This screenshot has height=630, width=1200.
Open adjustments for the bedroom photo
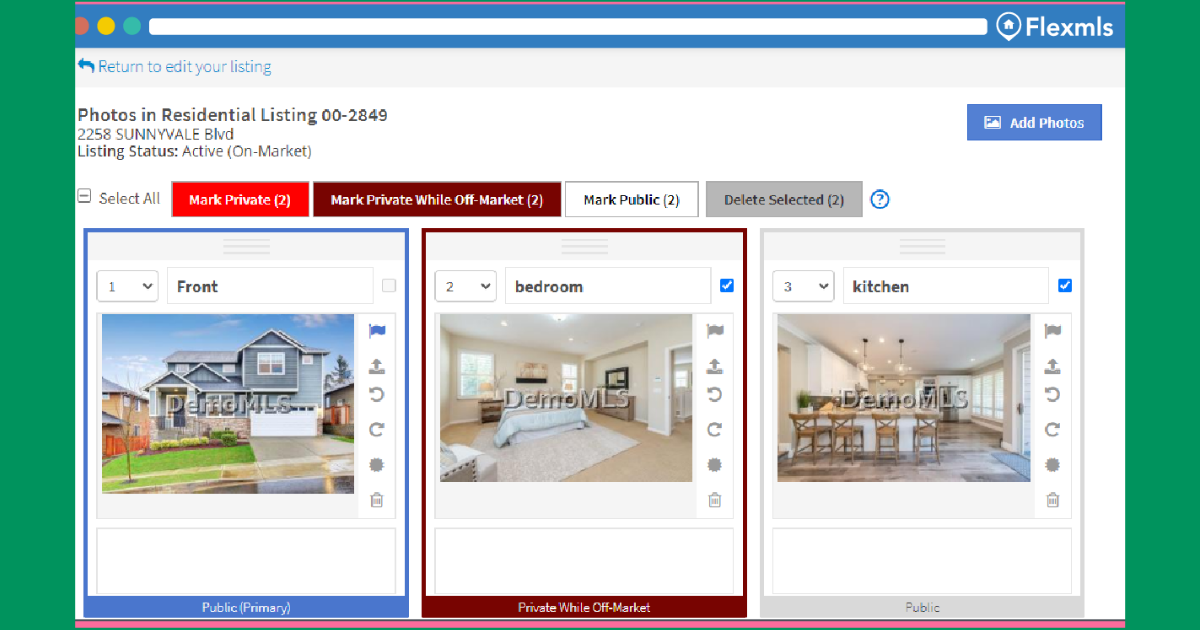(715, 464)
